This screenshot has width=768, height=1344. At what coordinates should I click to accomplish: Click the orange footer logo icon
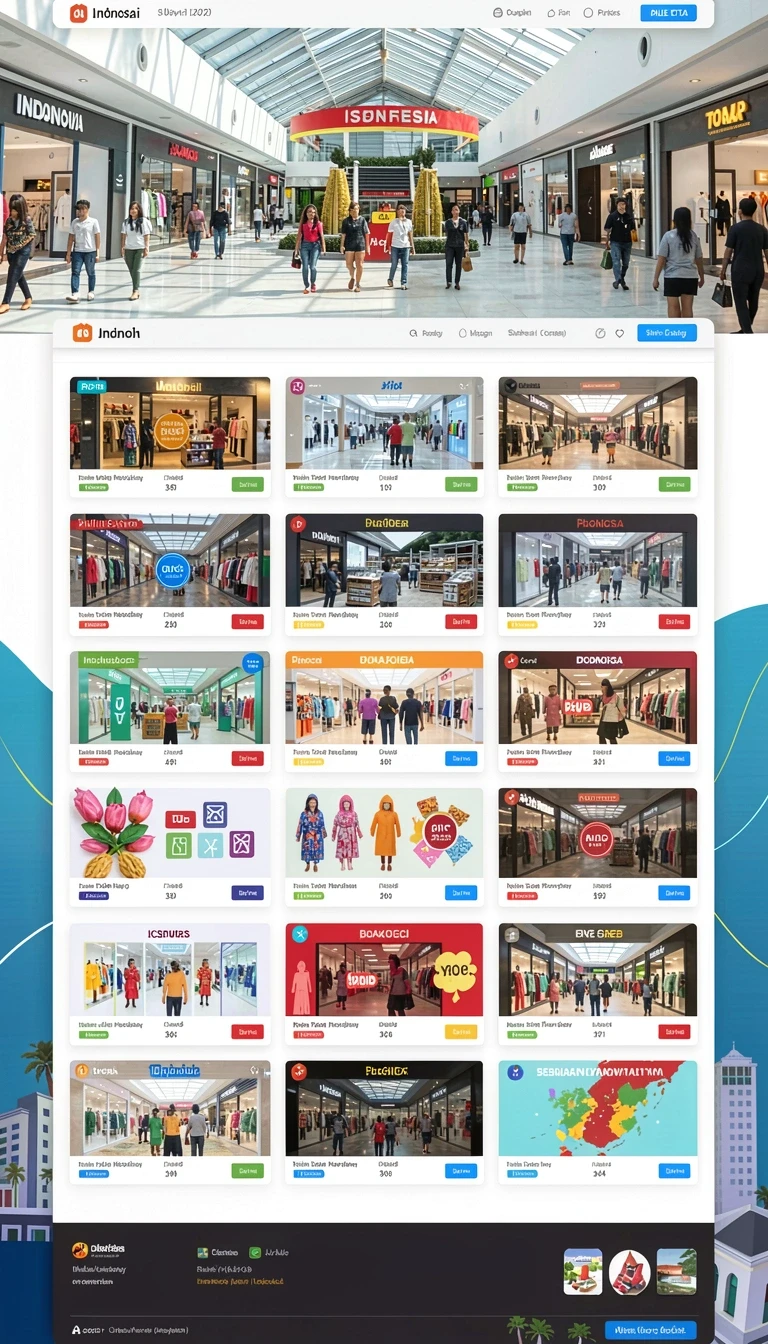80,1250
